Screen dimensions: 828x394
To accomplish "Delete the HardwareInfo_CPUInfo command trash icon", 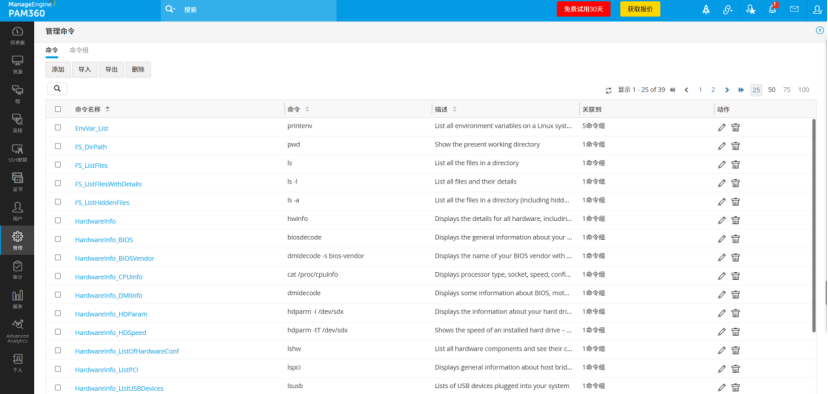I will coord(735,276).
